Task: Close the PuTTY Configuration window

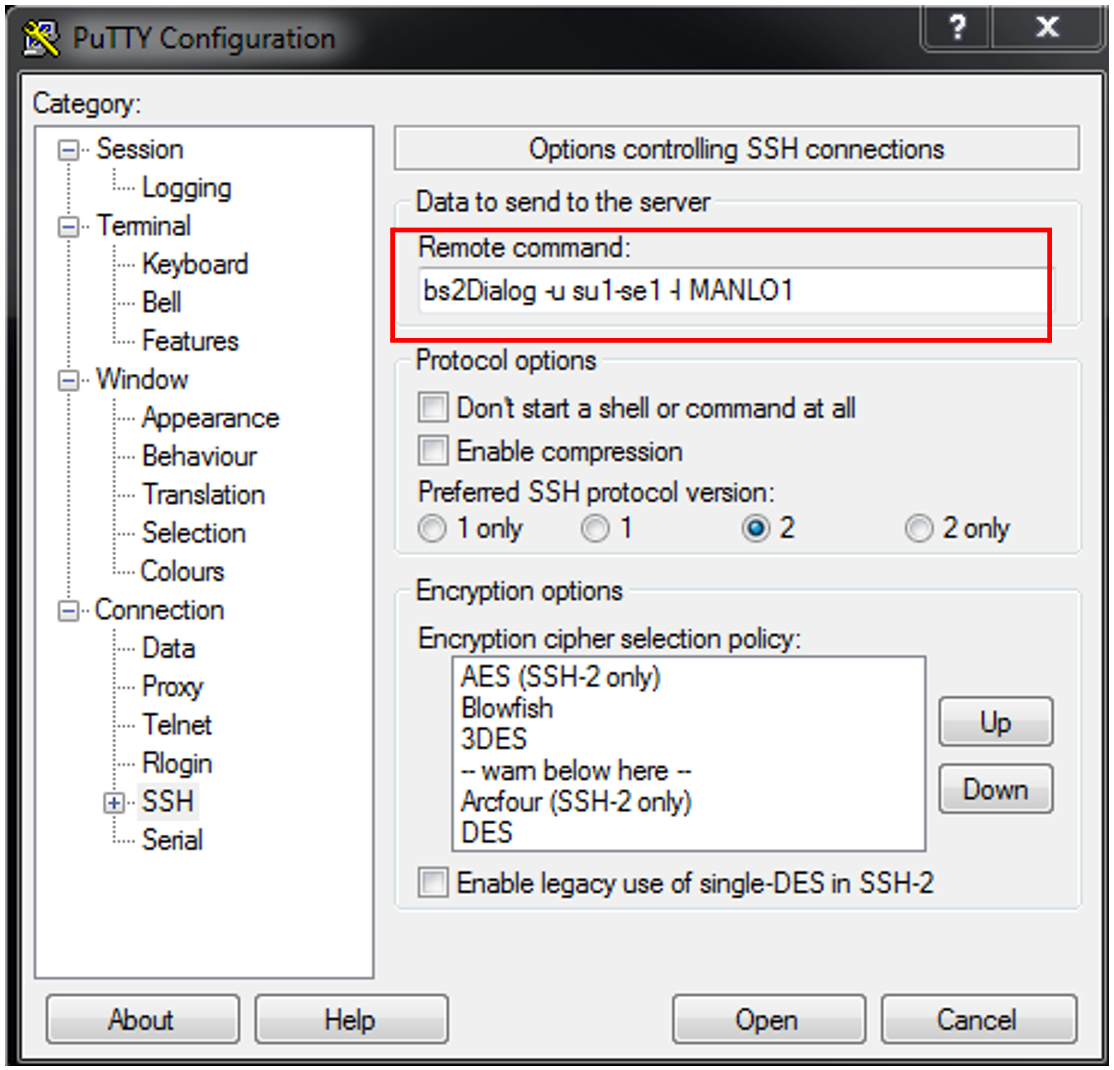Action: pyautogui.click(x=1047, y=28)
